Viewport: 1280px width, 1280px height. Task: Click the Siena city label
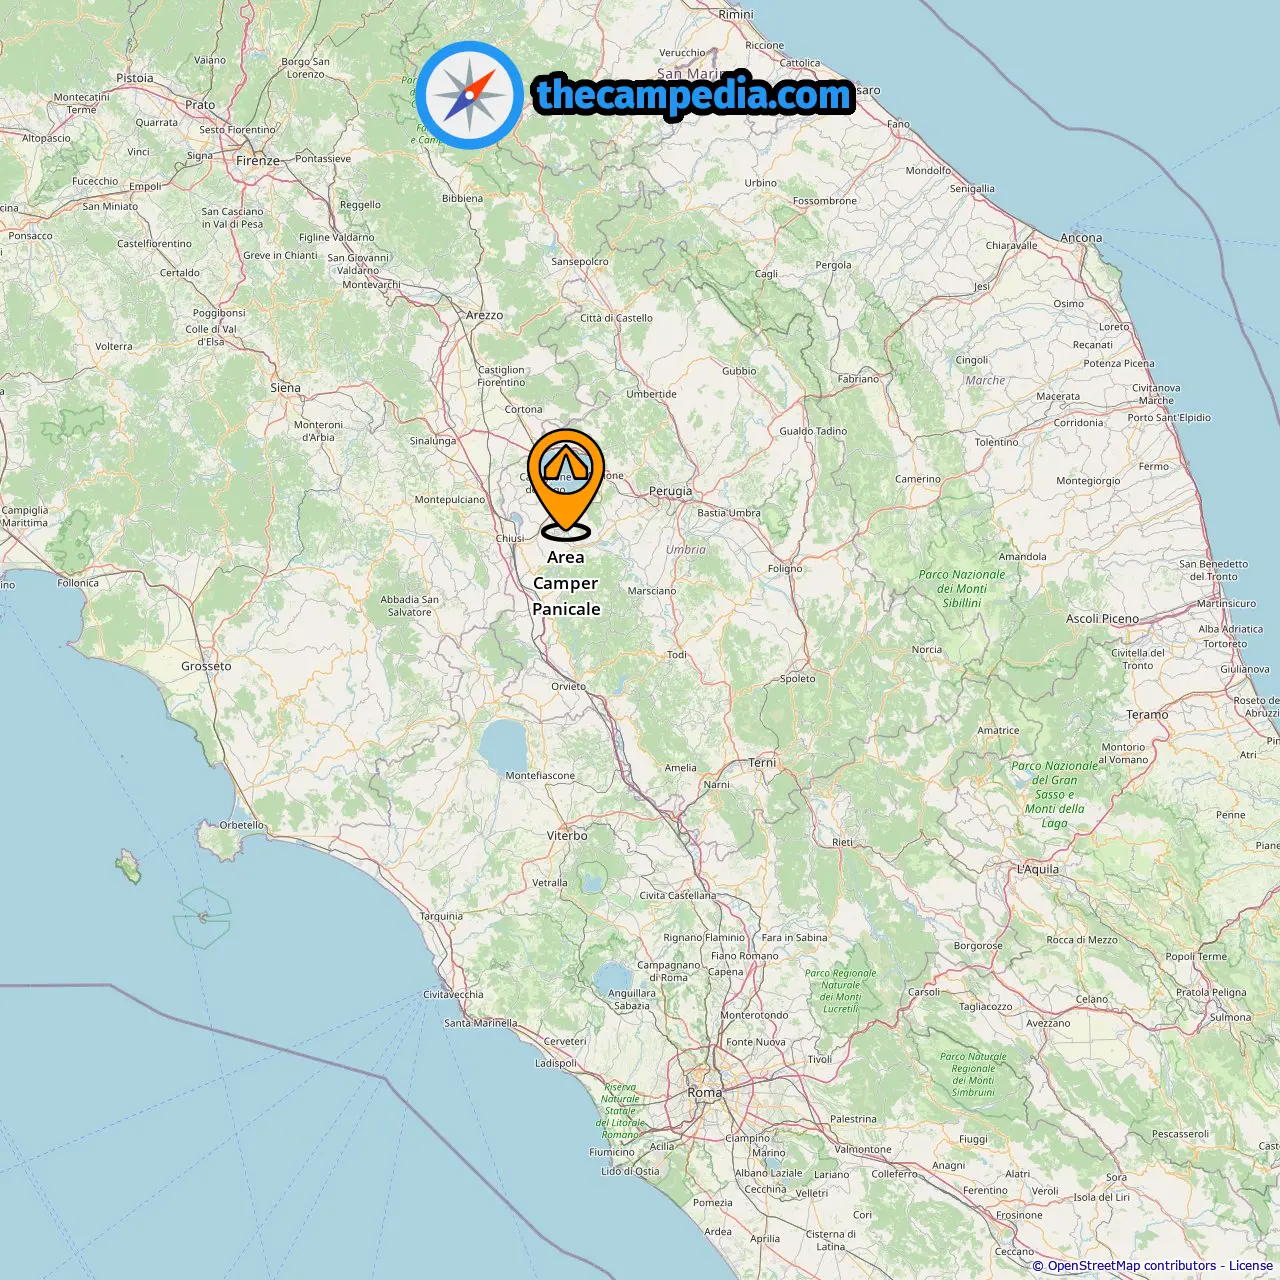[x=285, y=388]
